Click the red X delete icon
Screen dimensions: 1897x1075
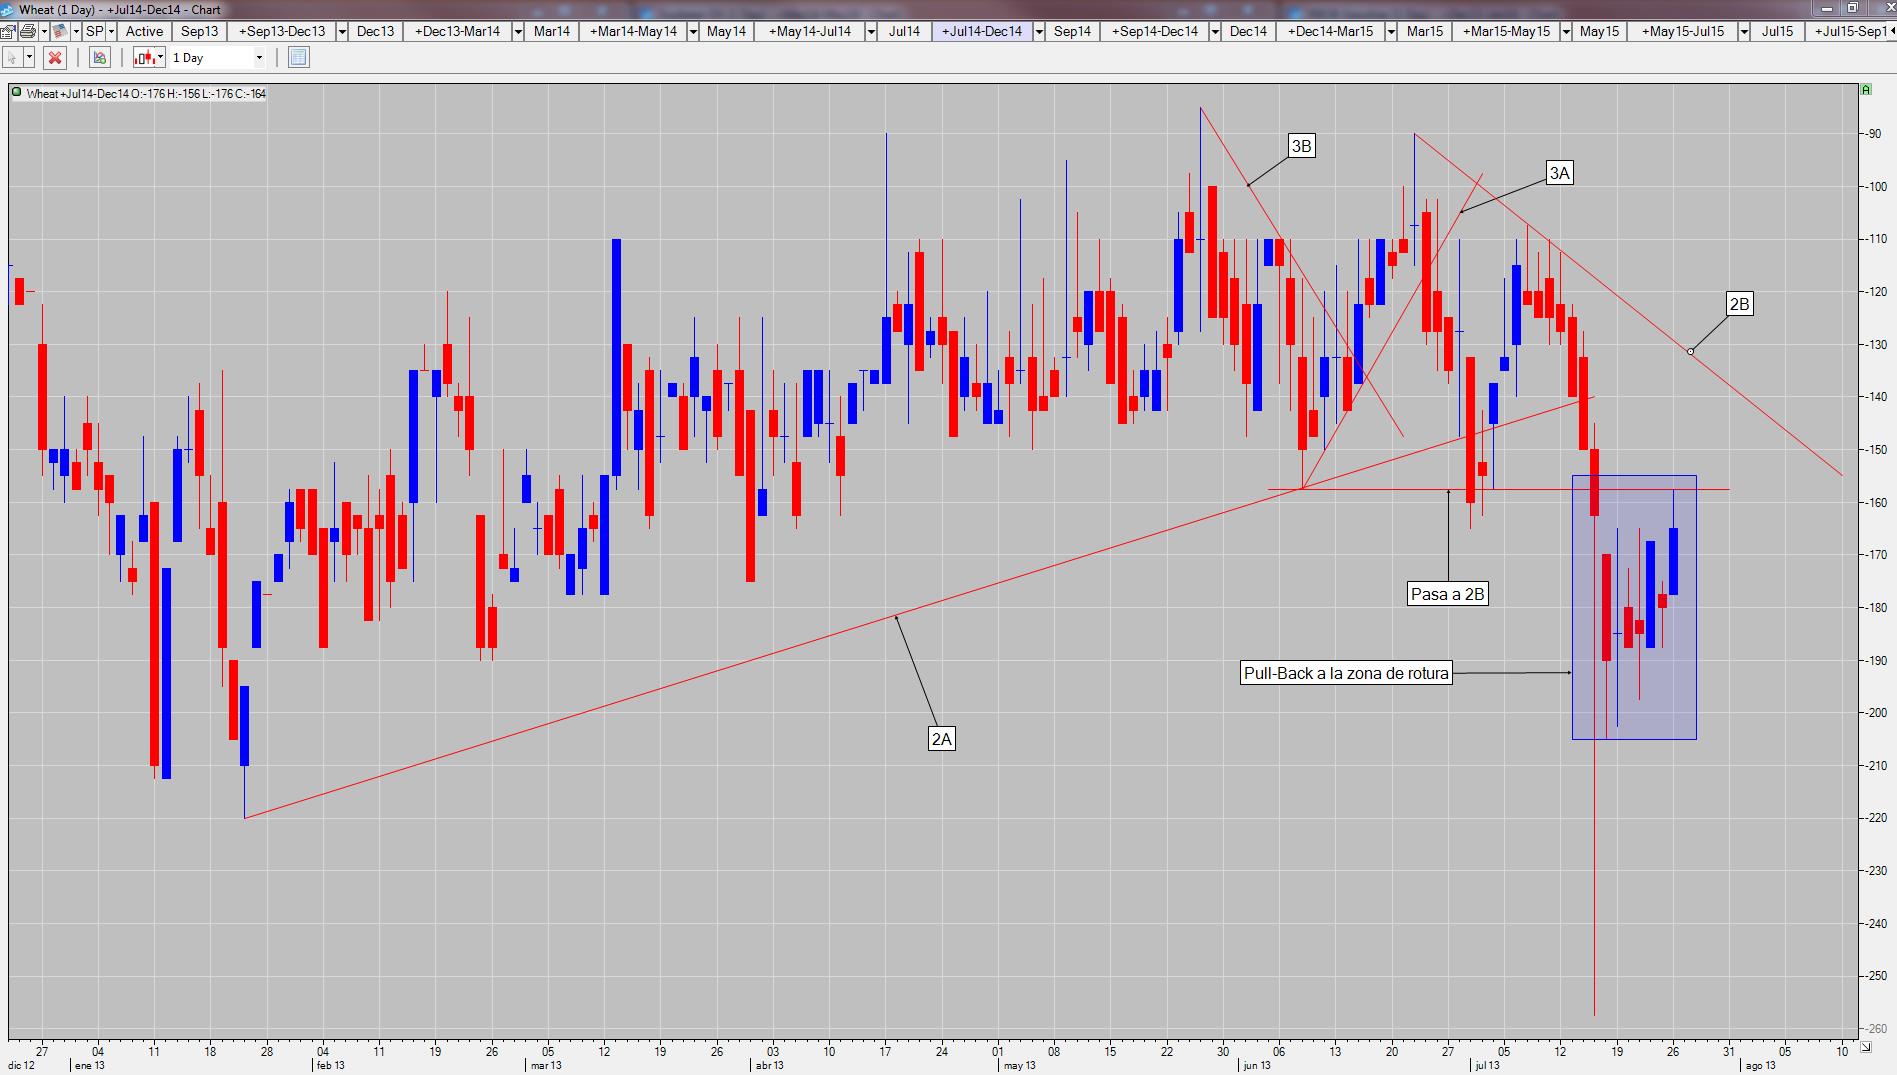click(x=55, y=57)
